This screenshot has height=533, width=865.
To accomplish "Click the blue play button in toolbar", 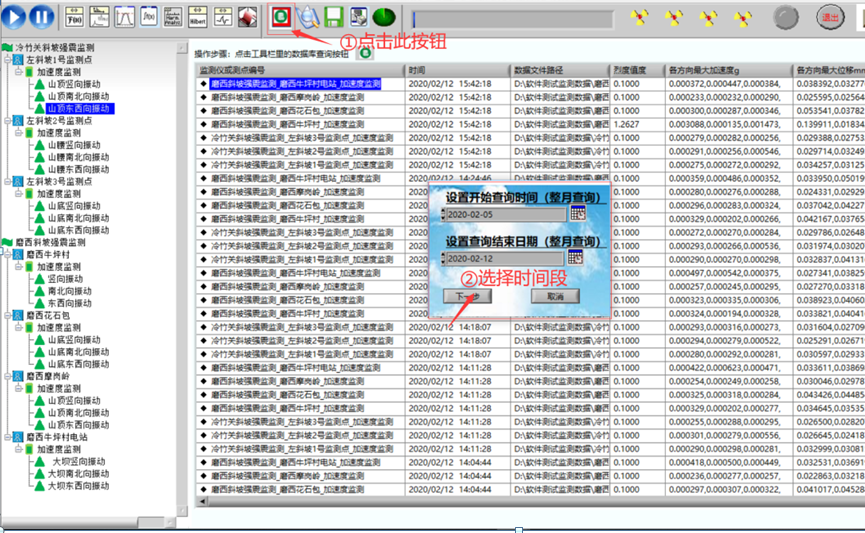I will [15, 17].
